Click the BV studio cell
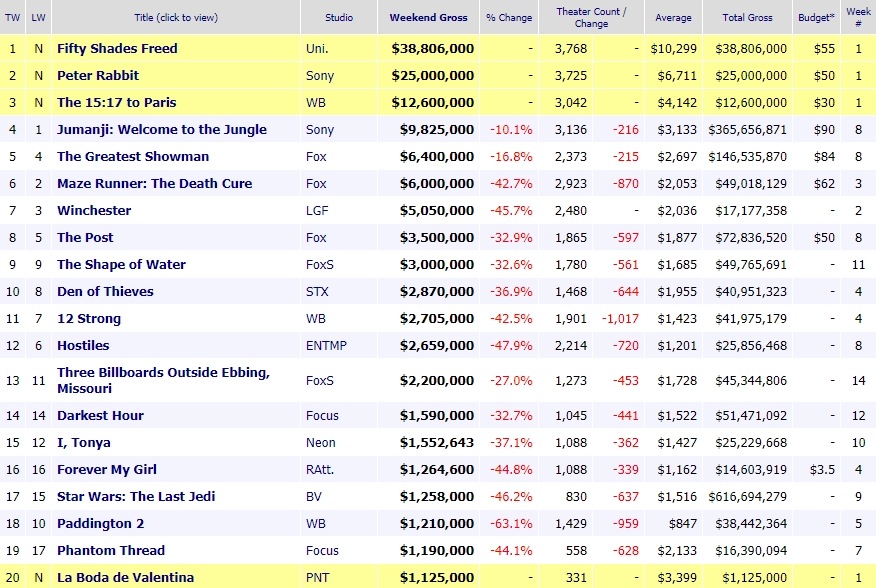Viewport: 876px width, 588px height. pos(313,496)
